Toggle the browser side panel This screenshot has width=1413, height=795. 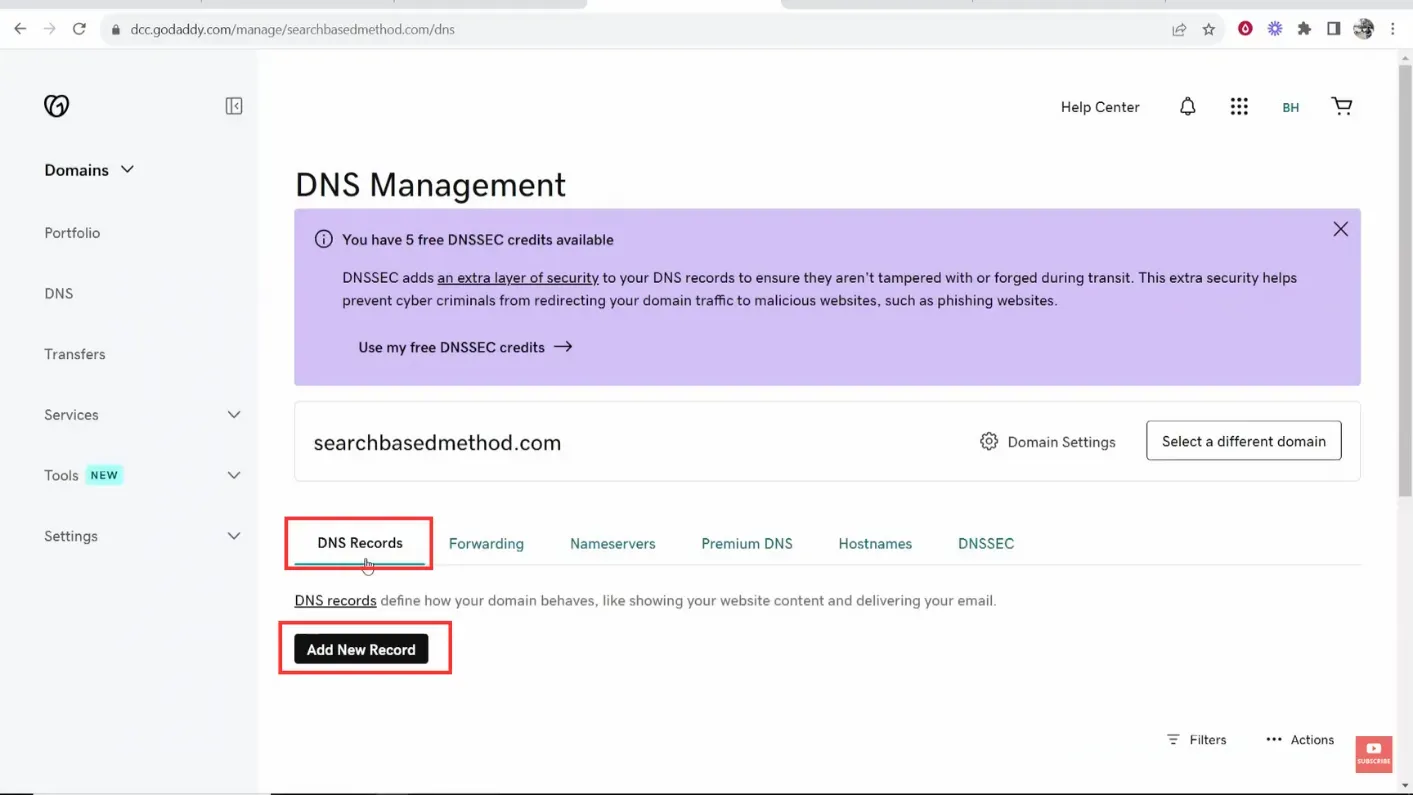click(x=1333, y=29)
